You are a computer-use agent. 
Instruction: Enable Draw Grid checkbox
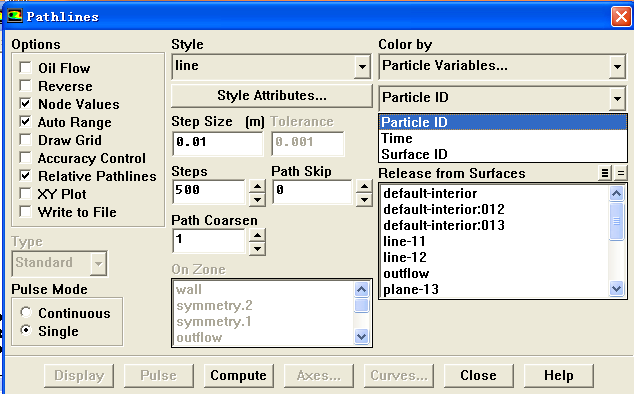click(x=25, y=140)
